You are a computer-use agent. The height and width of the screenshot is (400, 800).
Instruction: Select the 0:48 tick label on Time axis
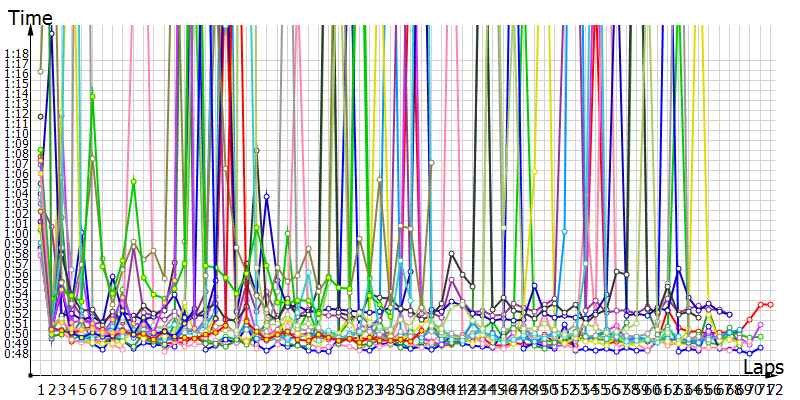[x=16, y=353]
